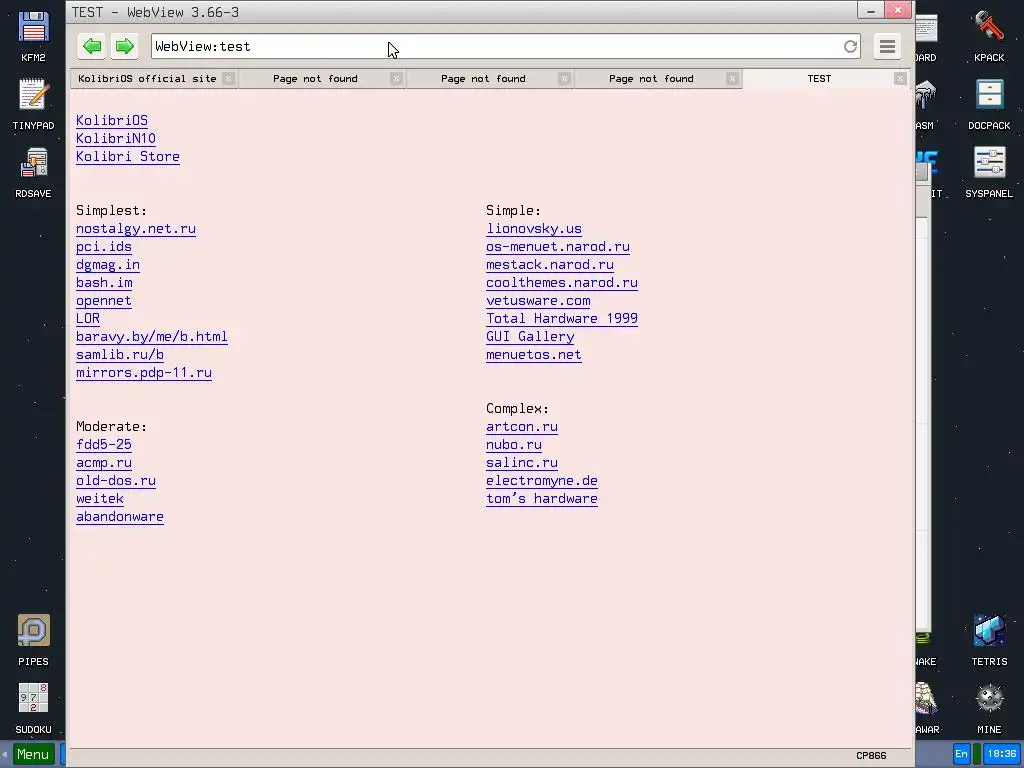The width and height of the screenshot is (1024, 768).
Task: Open the DOCPACK desktop icon
Action: click(989, 104)
